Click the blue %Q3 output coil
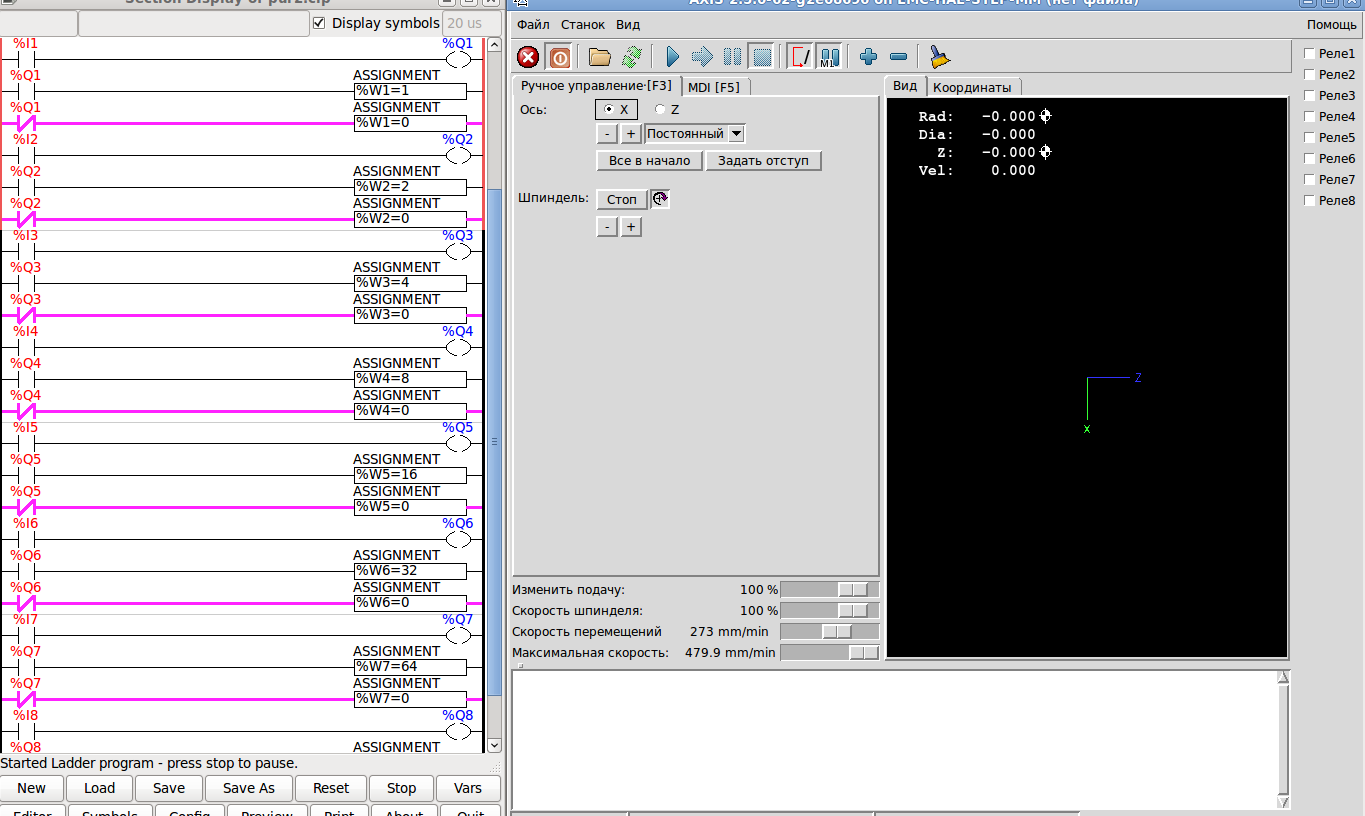 [x=458, y=251]
